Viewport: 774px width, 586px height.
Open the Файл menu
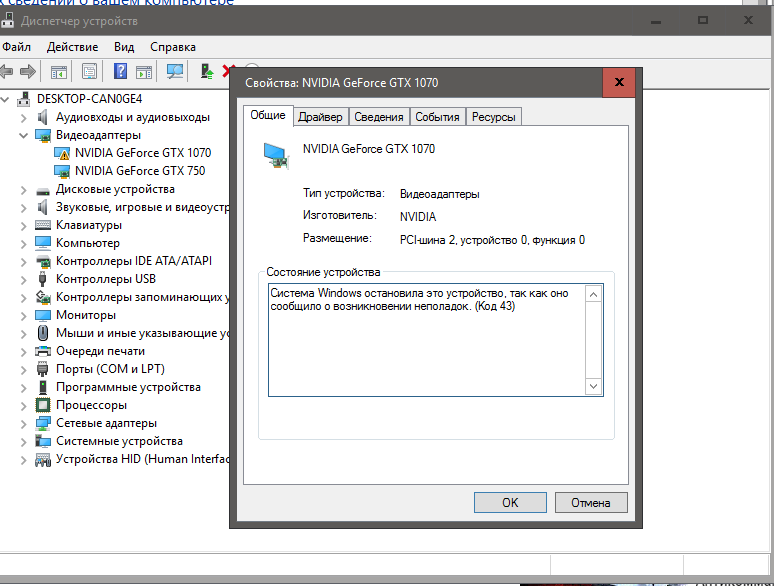coord(16,47)
